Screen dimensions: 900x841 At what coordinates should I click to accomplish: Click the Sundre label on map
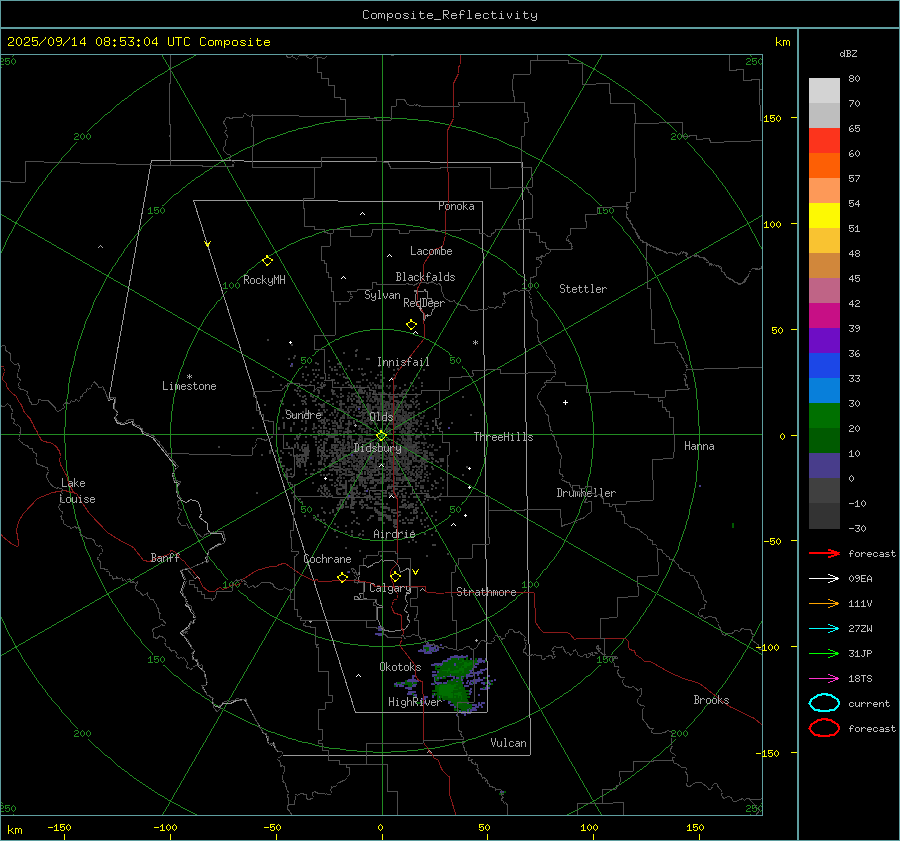click(x=303, y=414)
